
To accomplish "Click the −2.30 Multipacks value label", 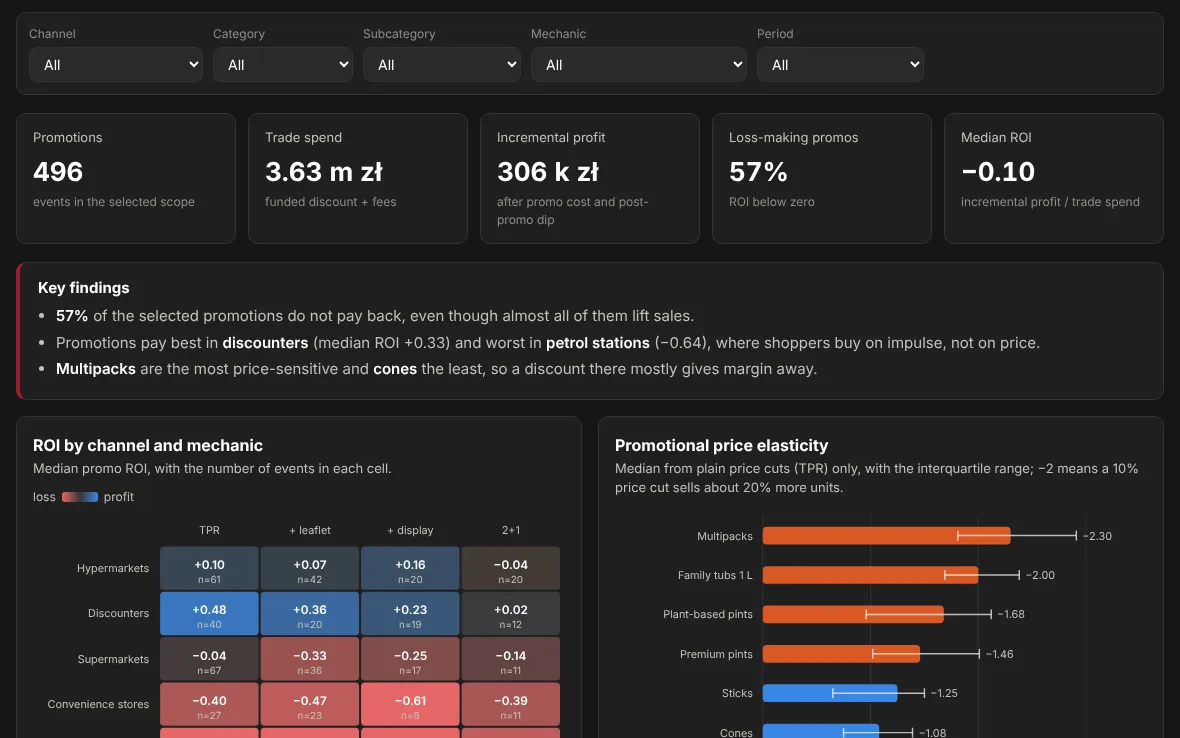I will click(x=1097, y=536).
